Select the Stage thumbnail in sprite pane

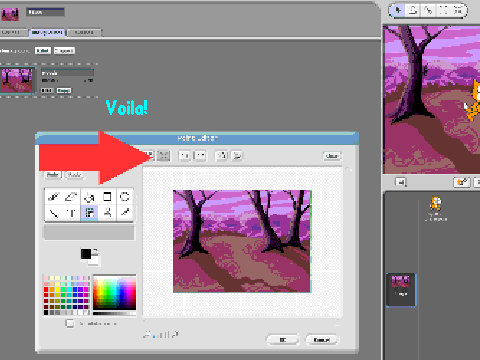coord(401,290)
